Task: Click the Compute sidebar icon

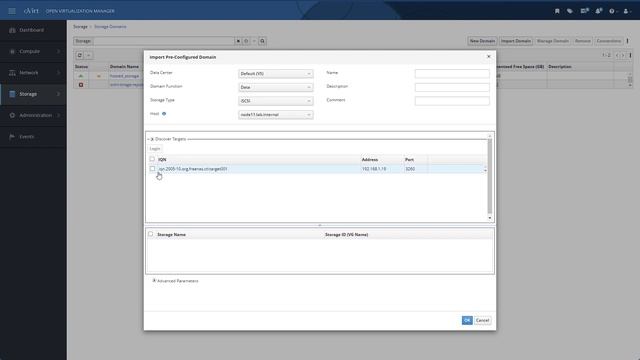Action: [x=12, y=51]
